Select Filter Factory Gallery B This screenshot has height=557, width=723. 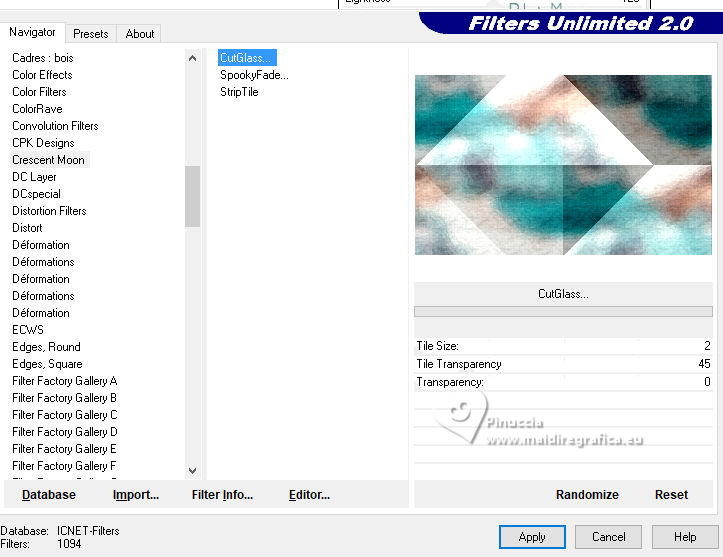65,398
